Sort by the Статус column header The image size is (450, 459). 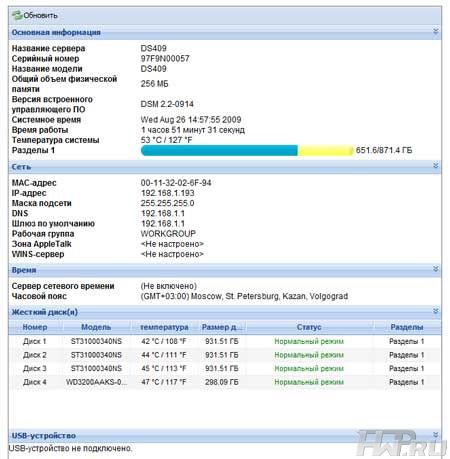[309, 327]
